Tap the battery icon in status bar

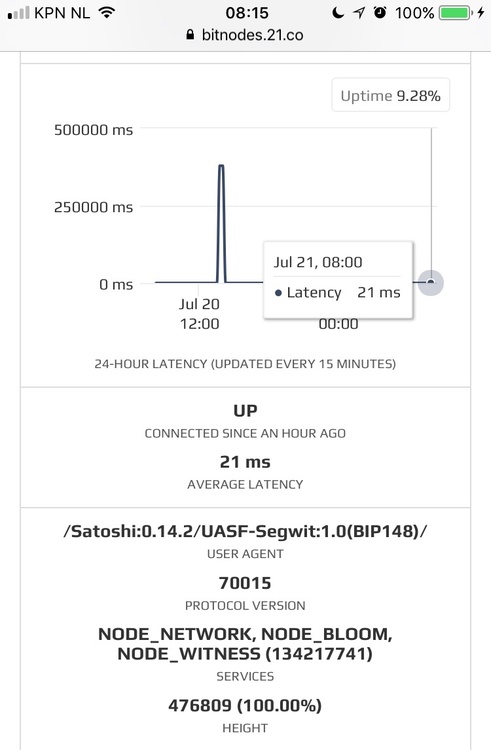point(456,13)
